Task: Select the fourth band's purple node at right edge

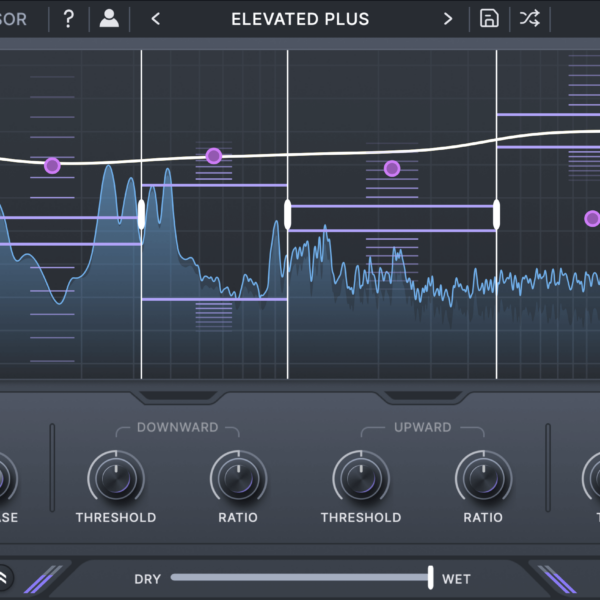Action: (x=592, y=219)
